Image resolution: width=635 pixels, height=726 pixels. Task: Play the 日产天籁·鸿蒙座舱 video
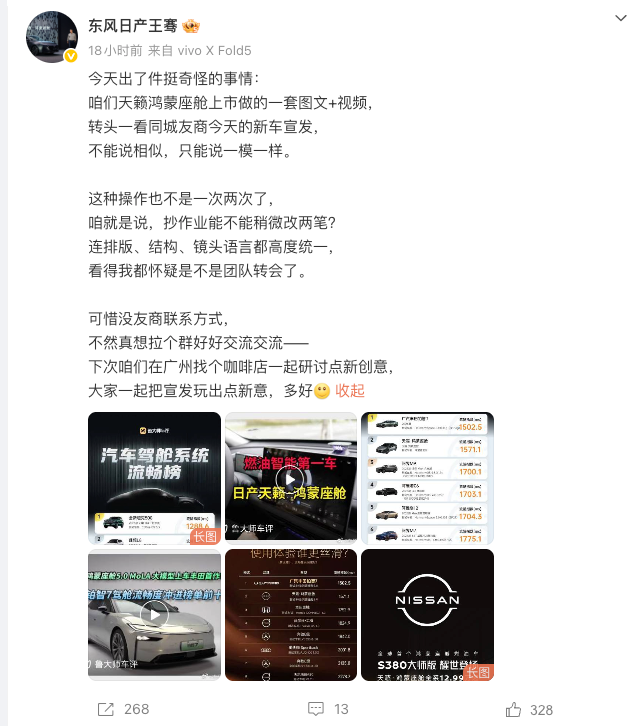coord(291,478)
